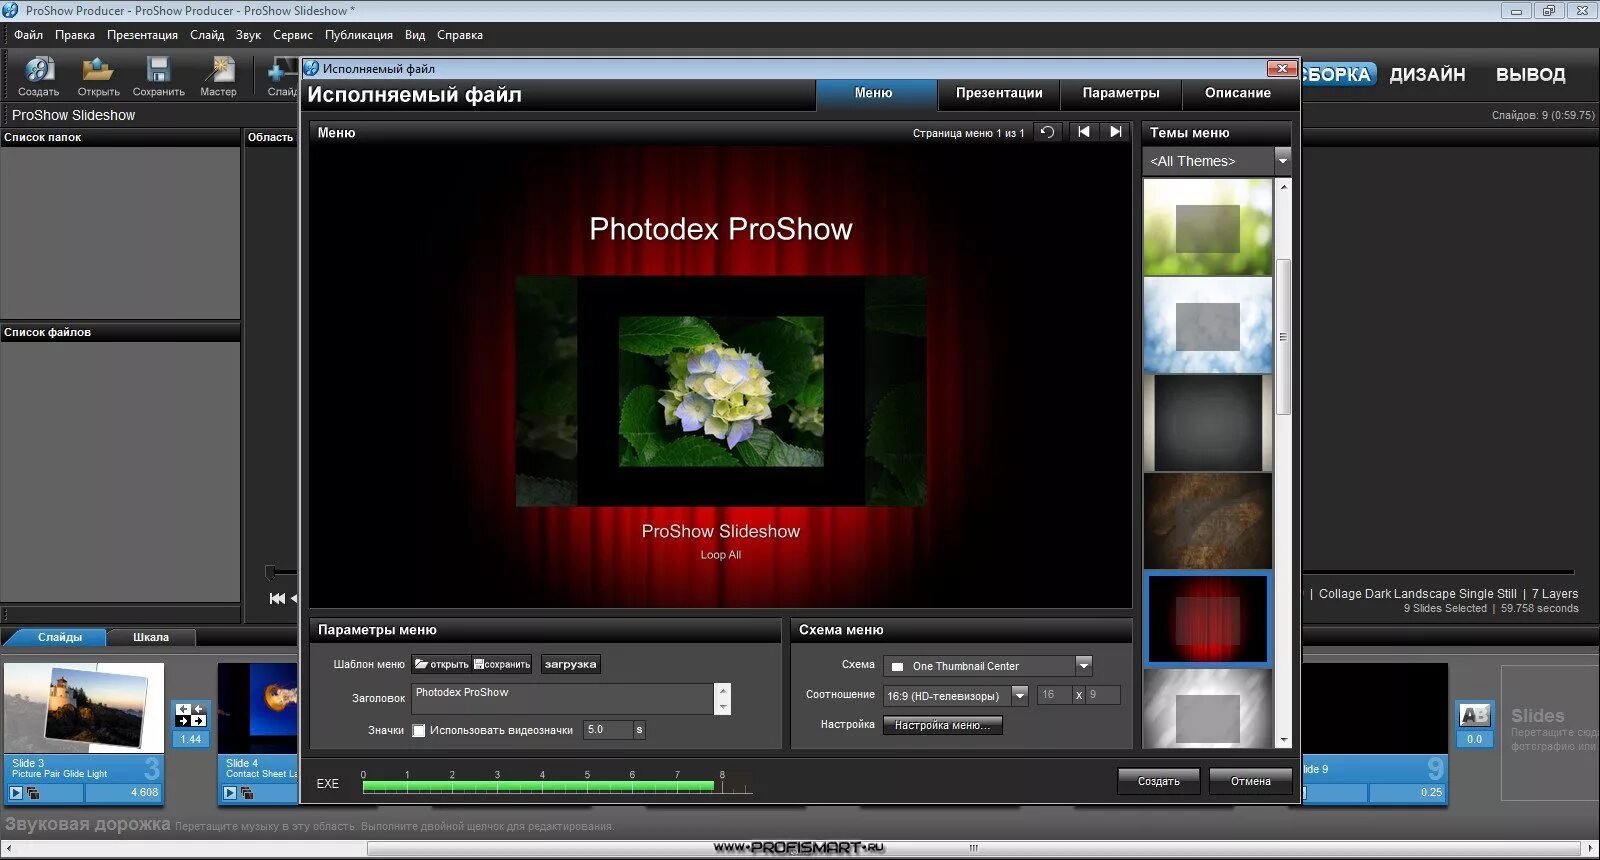Go to next menu page

tap(1116, 132)
